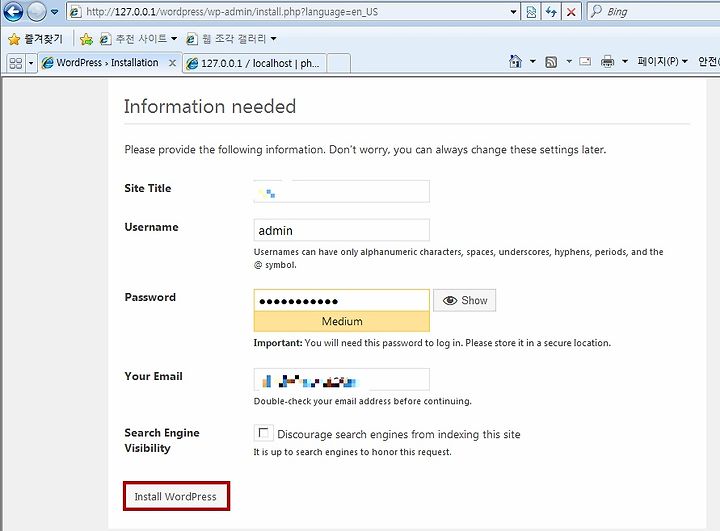Click the browser Forward arrow button
The height and width of the screenshot is (531, 720).
click(37, 12)
